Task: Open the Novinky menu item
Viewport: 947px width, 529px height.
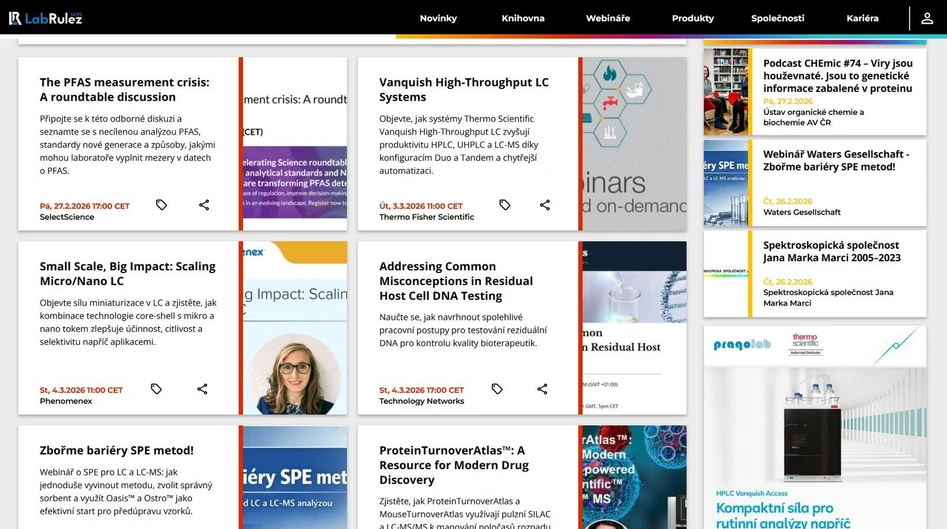Action: [x=438, y=18]
